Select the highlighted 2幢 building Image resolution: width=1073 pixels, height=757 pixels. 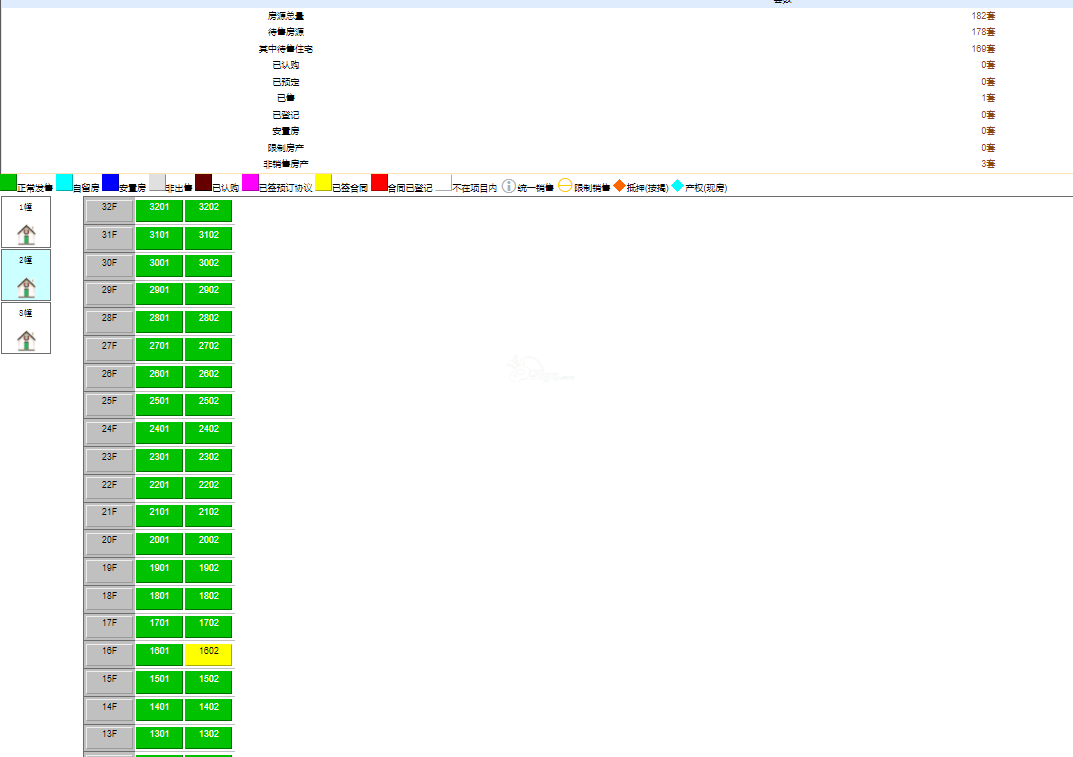[x=26, y=275]
